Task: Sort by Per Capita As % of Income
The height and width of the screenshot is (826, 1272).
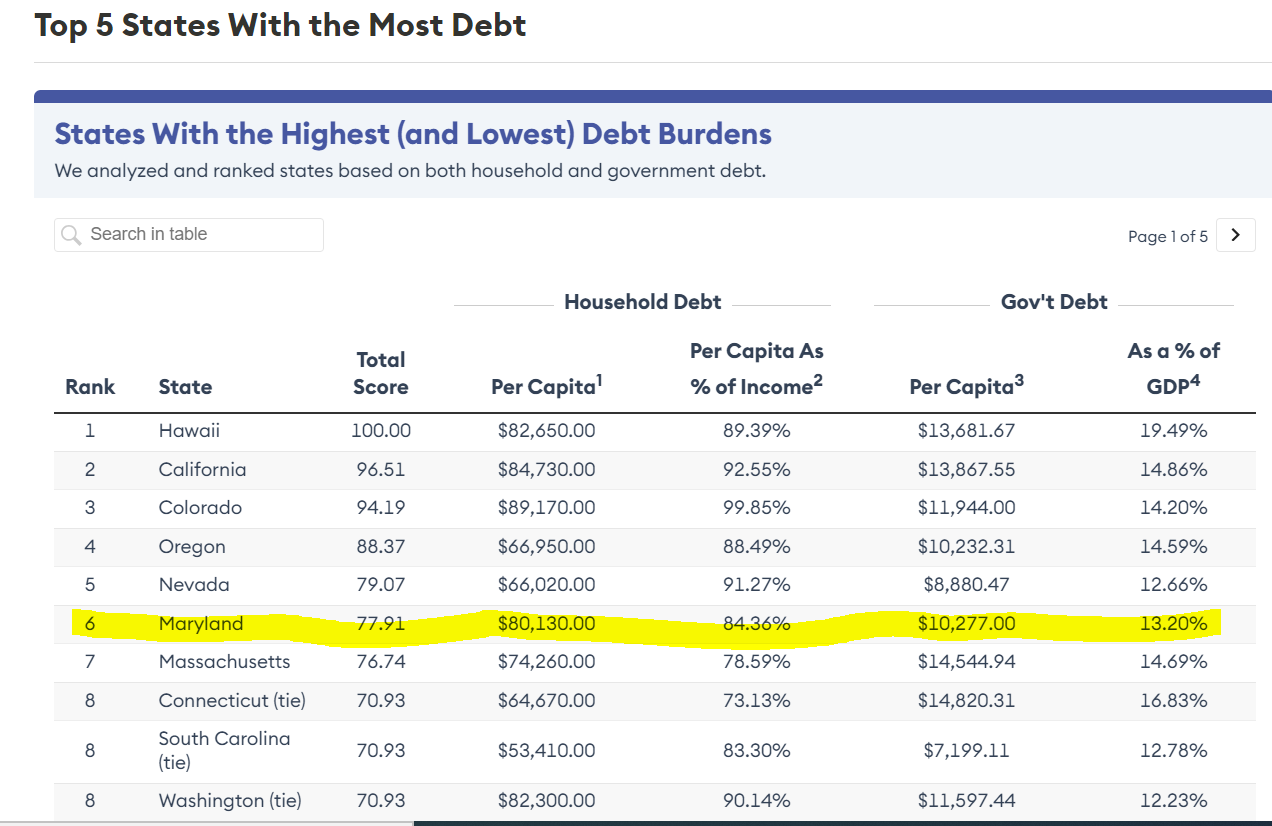Action: click(x=757, y=369)
